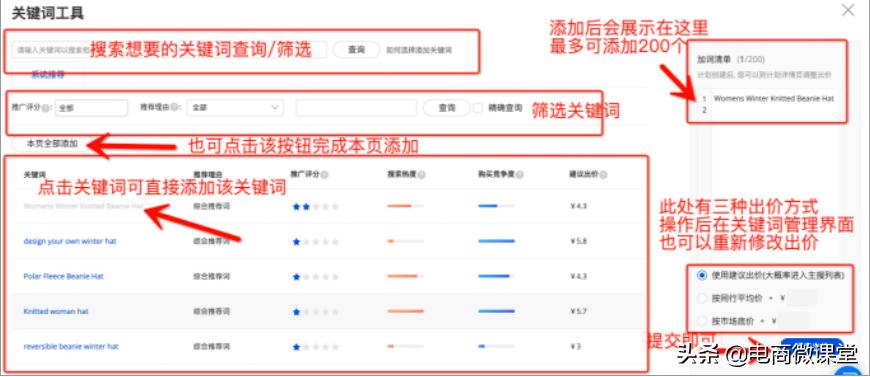Click competition bar for 'design your own winter hat'
870x377 pixels.
tap(497, 241)
